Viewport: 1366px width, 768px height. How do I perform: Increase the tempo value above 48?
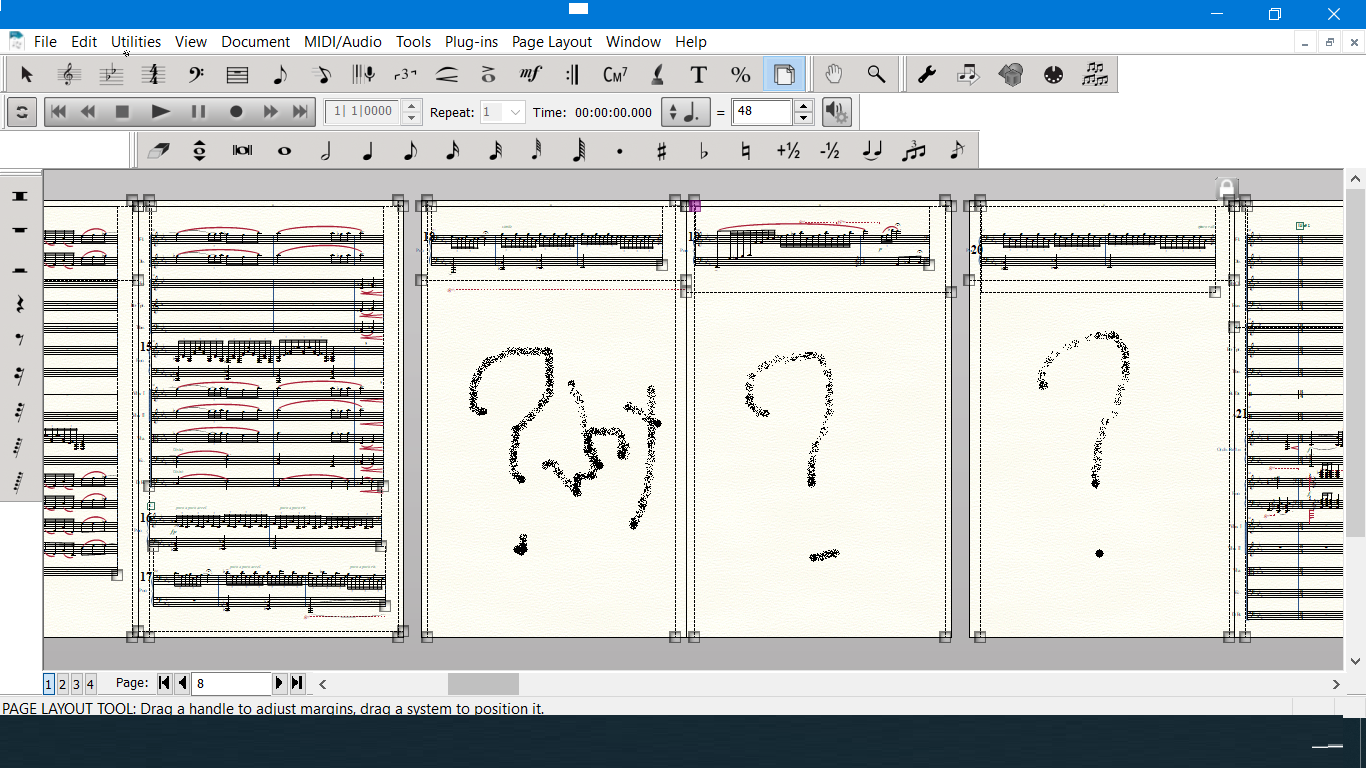[805, 106]
